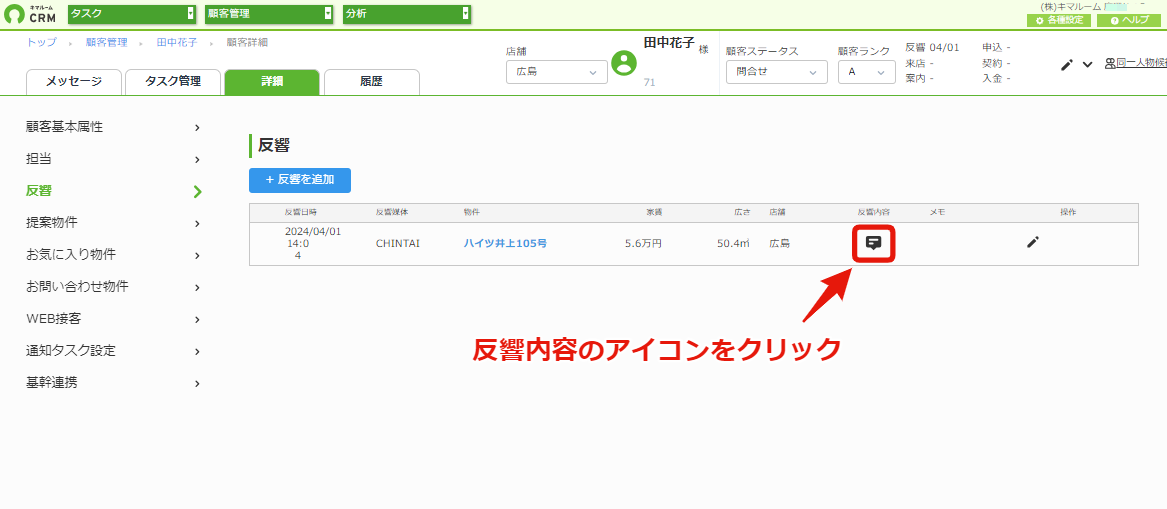Click the 田中花子 customer name in the header
The width and height of the screenshot is (1167, 509).
(669, 43)
